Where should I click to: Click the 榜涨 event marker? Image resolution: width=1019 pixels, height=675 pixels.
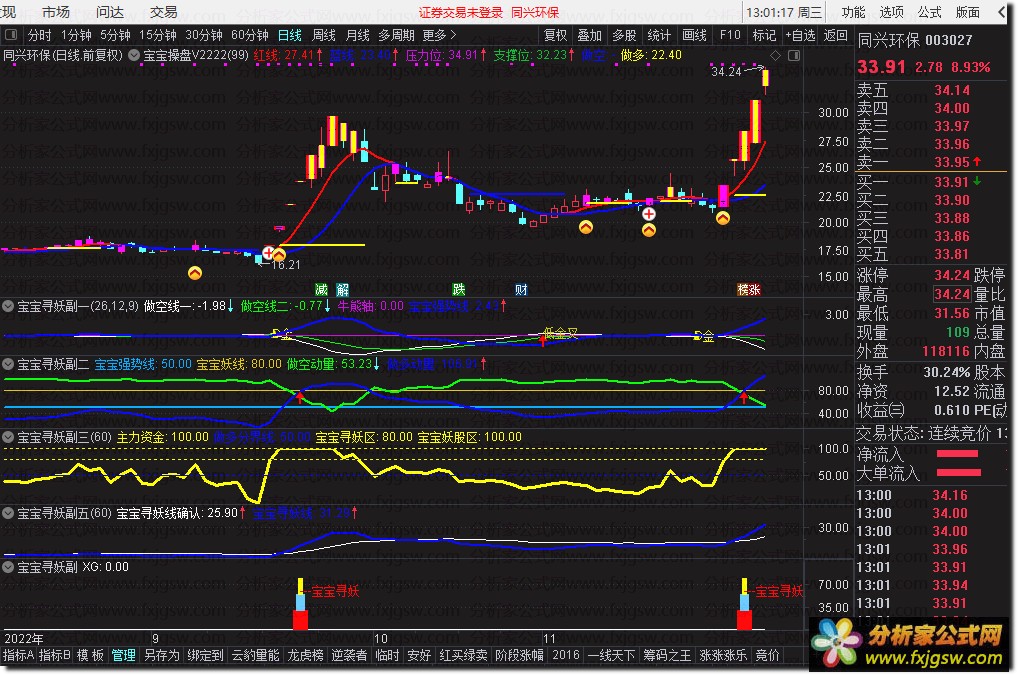pos(749,289)
